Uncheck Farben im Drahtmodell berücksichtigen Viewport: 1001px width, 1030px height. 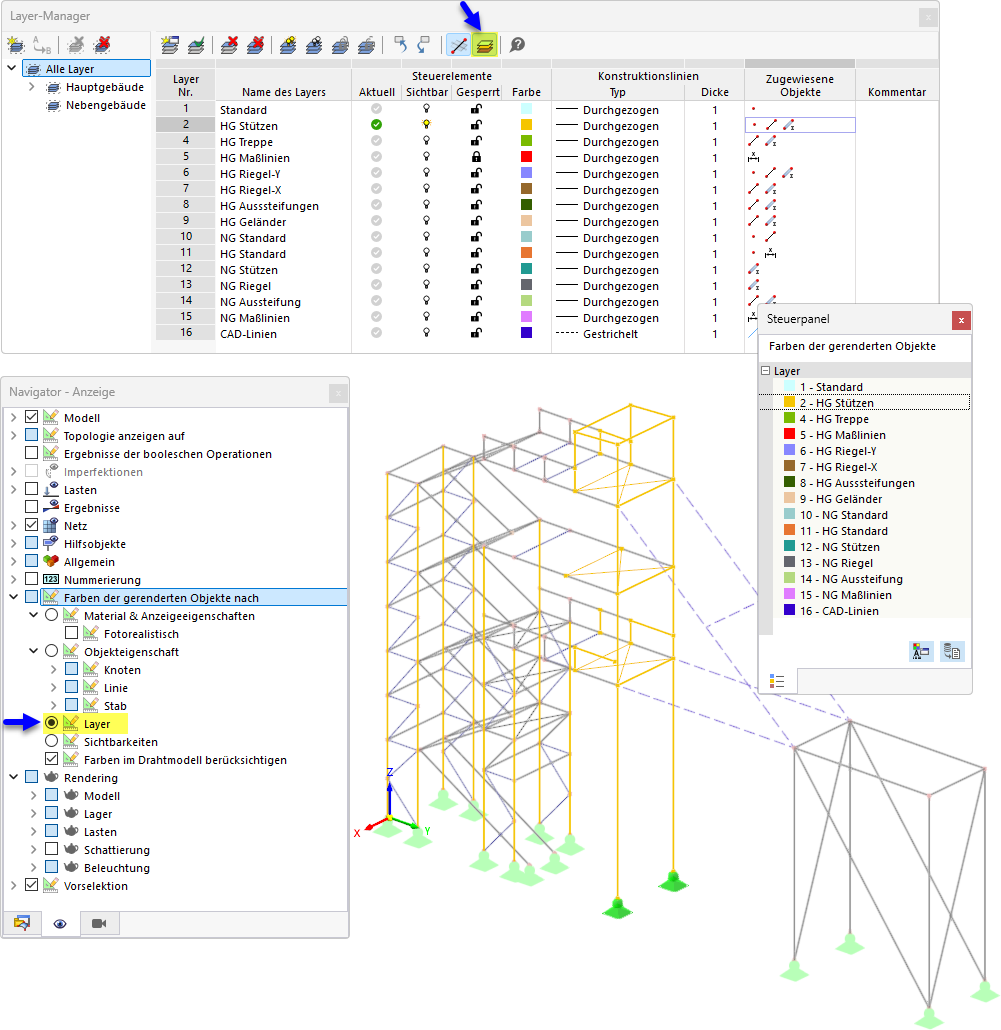[51, 759]
